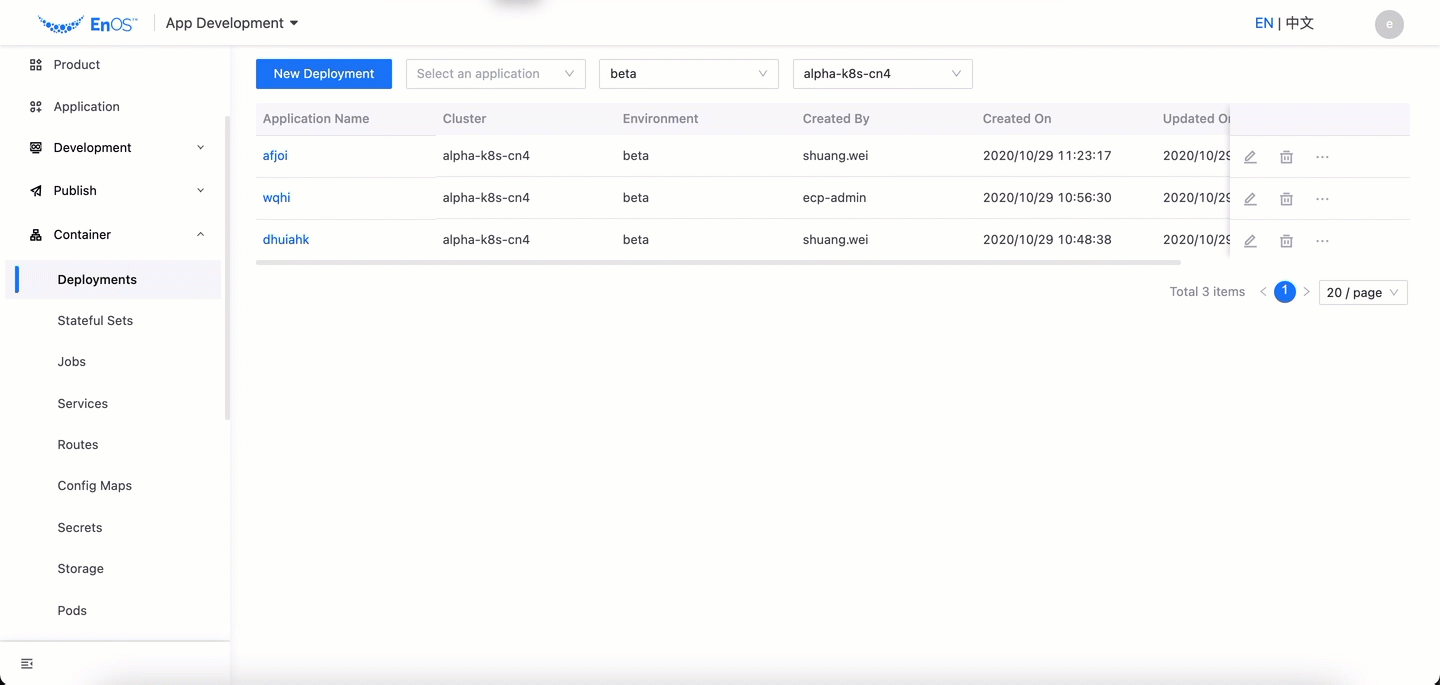Open the alpha-k8s-cn4 cluster dropdown
This screenshot has height=685, width=1440.
(x=882, y=74)
